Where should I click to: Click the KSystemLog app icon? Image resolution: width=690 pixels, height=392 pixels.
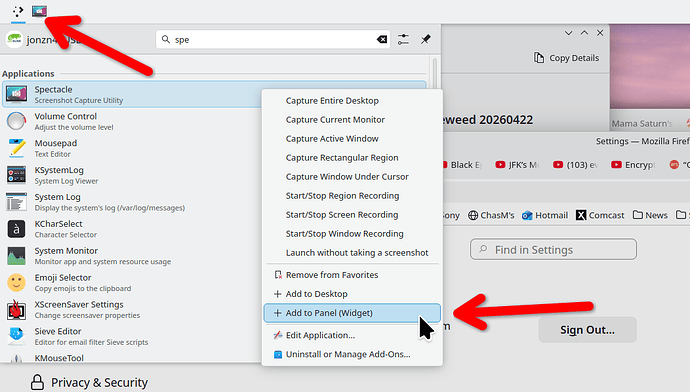(x=16, y=175)
